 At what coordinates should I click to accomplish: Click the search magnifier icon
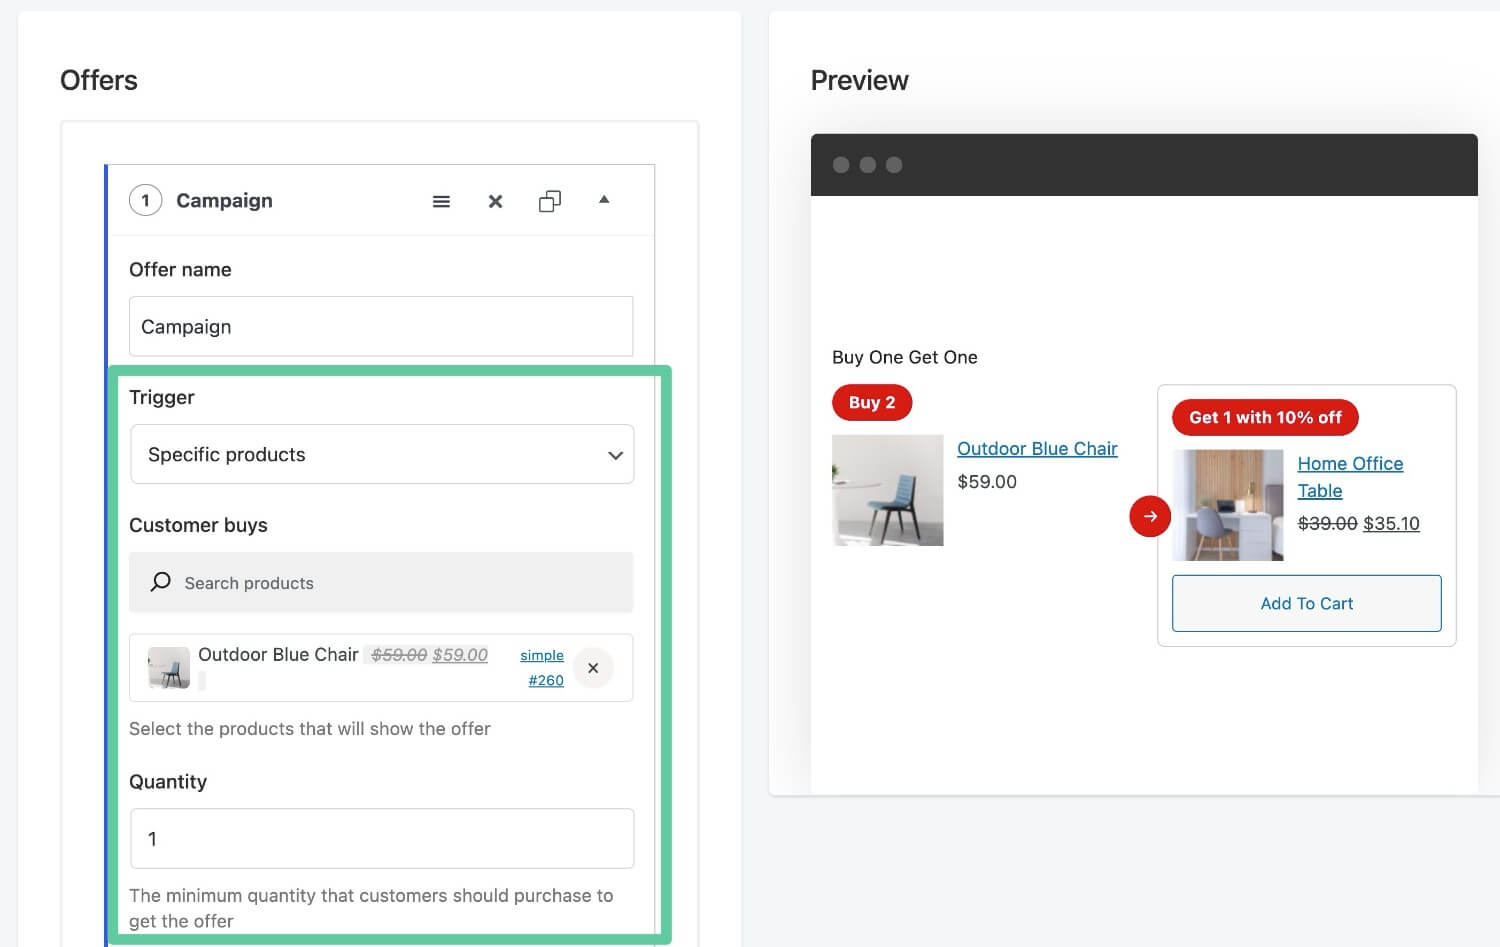coord(160,582)
